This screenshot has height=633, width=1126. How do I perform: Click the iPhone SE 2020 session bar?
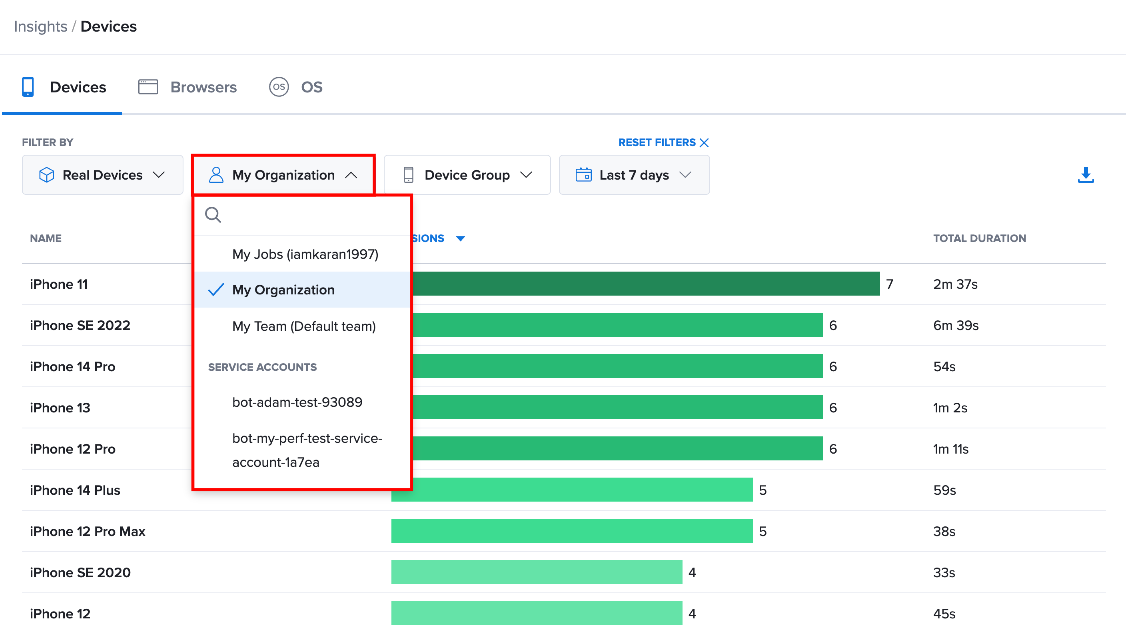point(536,572)
